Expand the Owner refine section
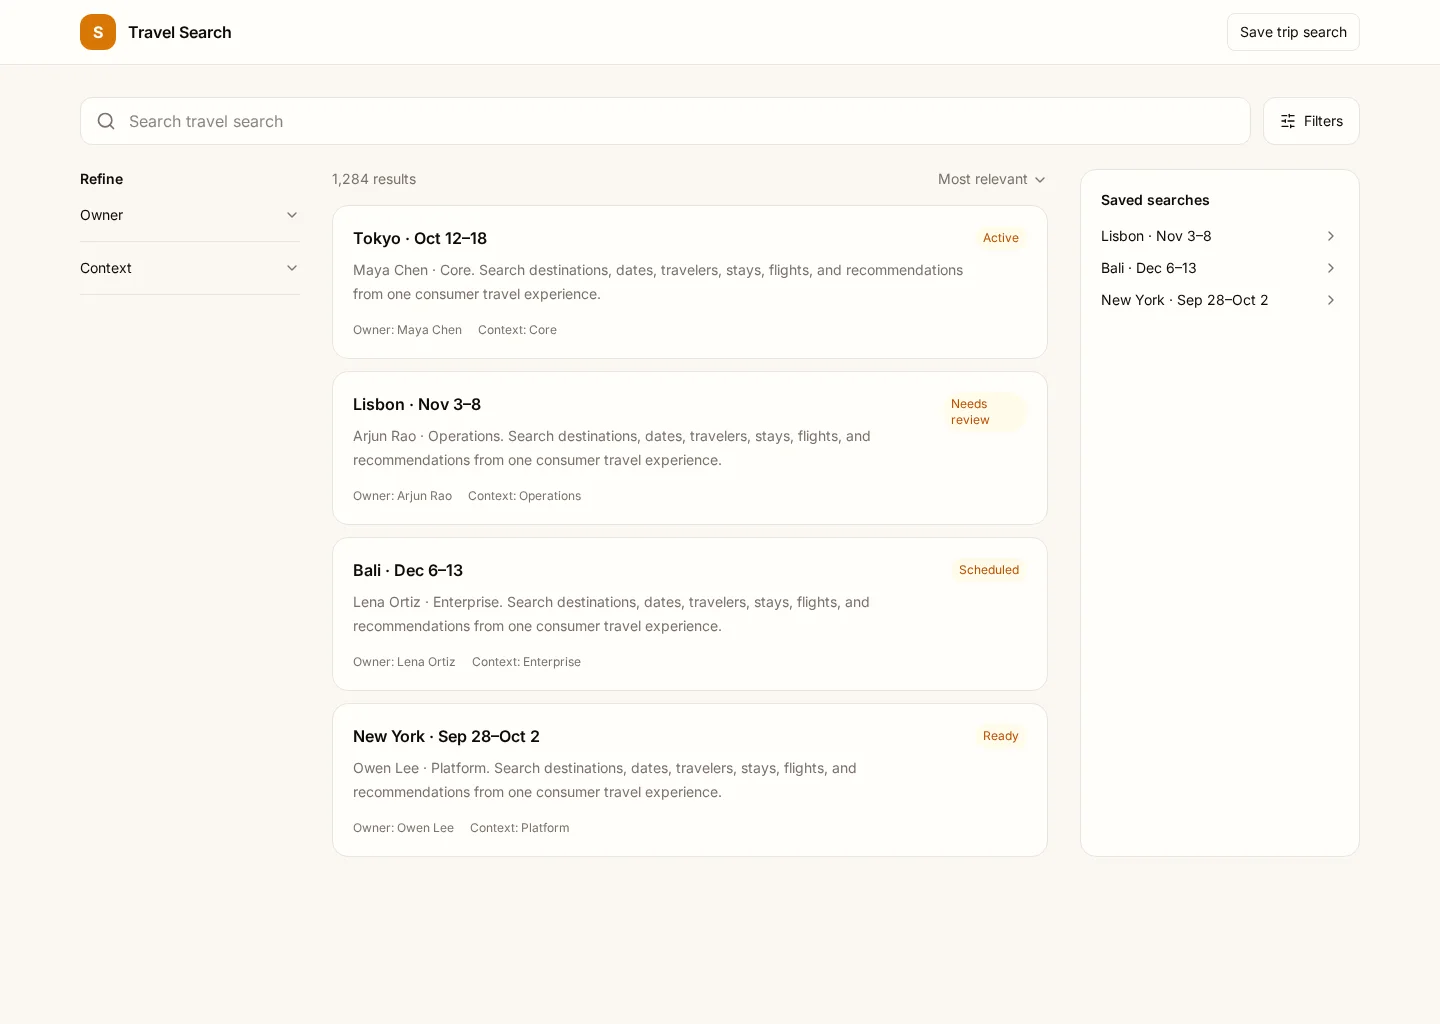 tap(190, 215)
